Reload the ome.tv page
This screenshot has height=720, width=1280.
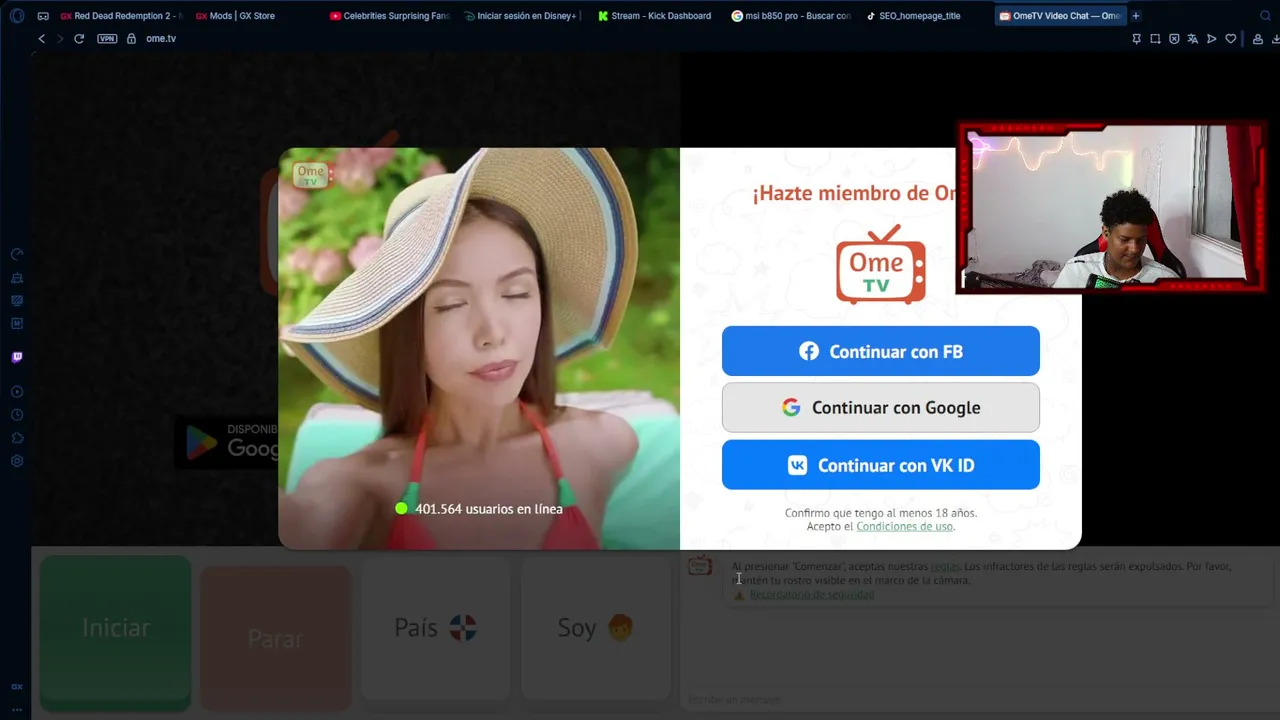79,39
